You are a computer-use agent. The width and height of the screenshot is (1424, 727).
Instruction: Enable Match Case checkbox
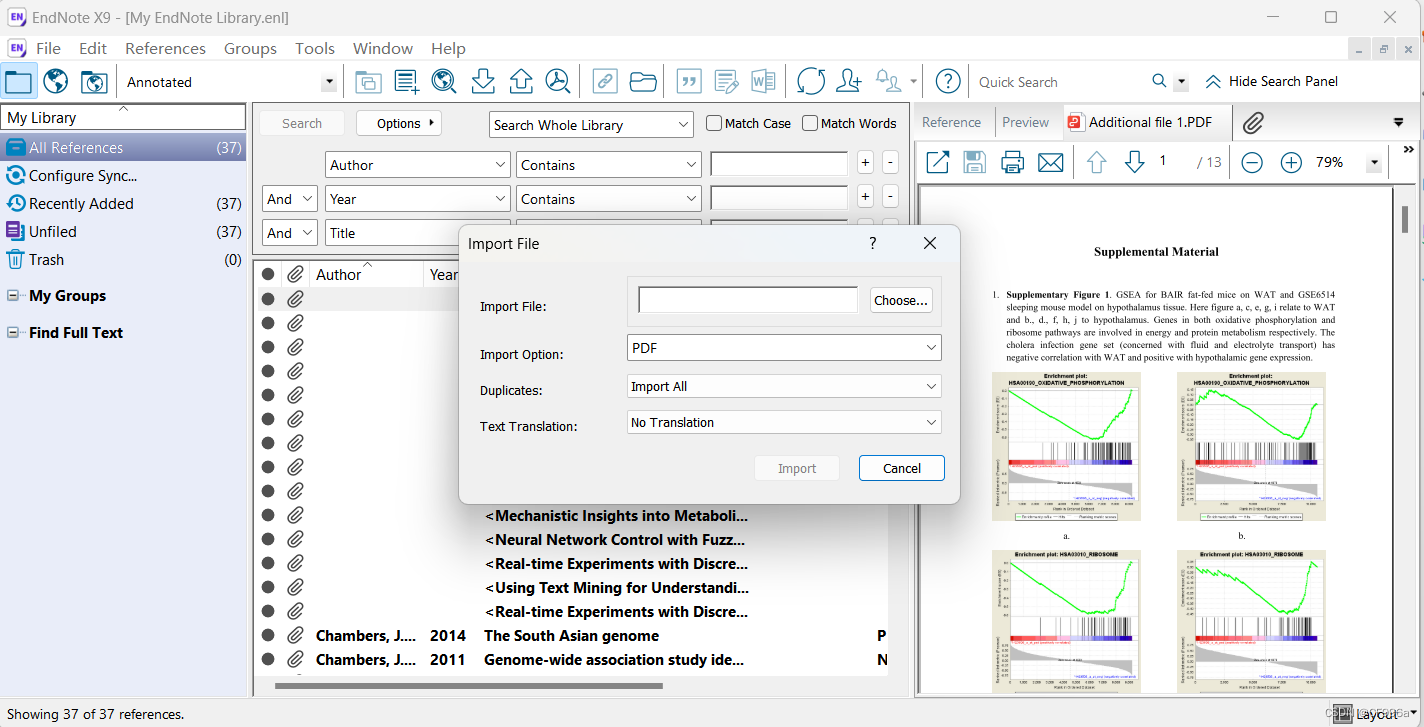pos(714,123)
